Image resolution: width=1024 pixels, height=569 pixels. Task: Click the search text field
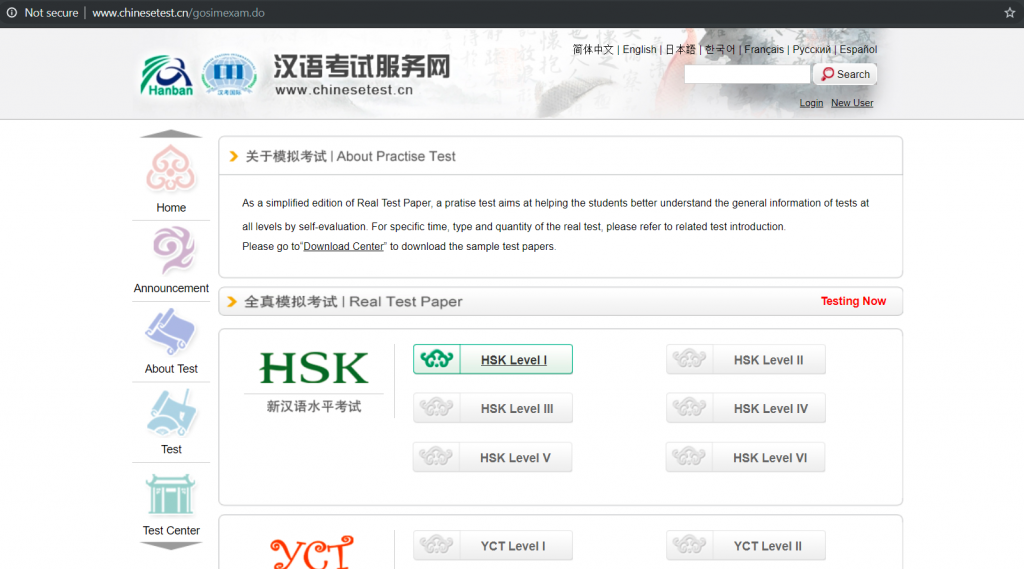pos(747,74)
